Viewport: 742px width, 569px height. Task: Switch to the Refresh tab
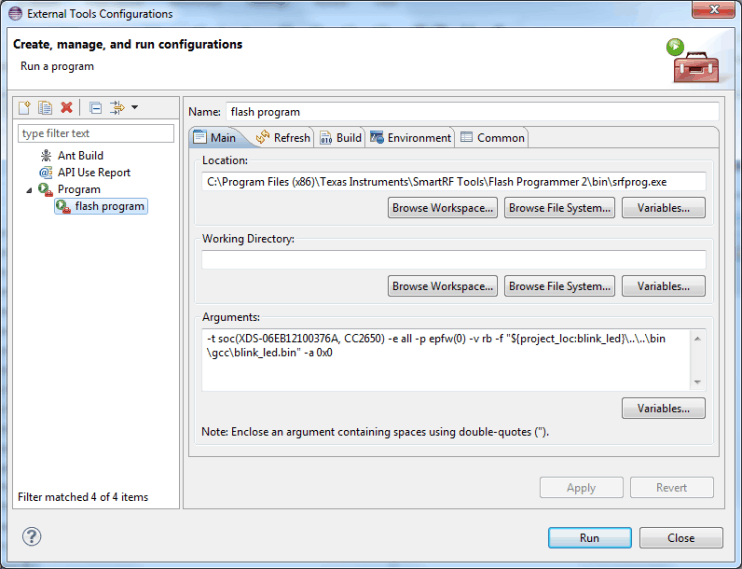(x=283, y=138)
